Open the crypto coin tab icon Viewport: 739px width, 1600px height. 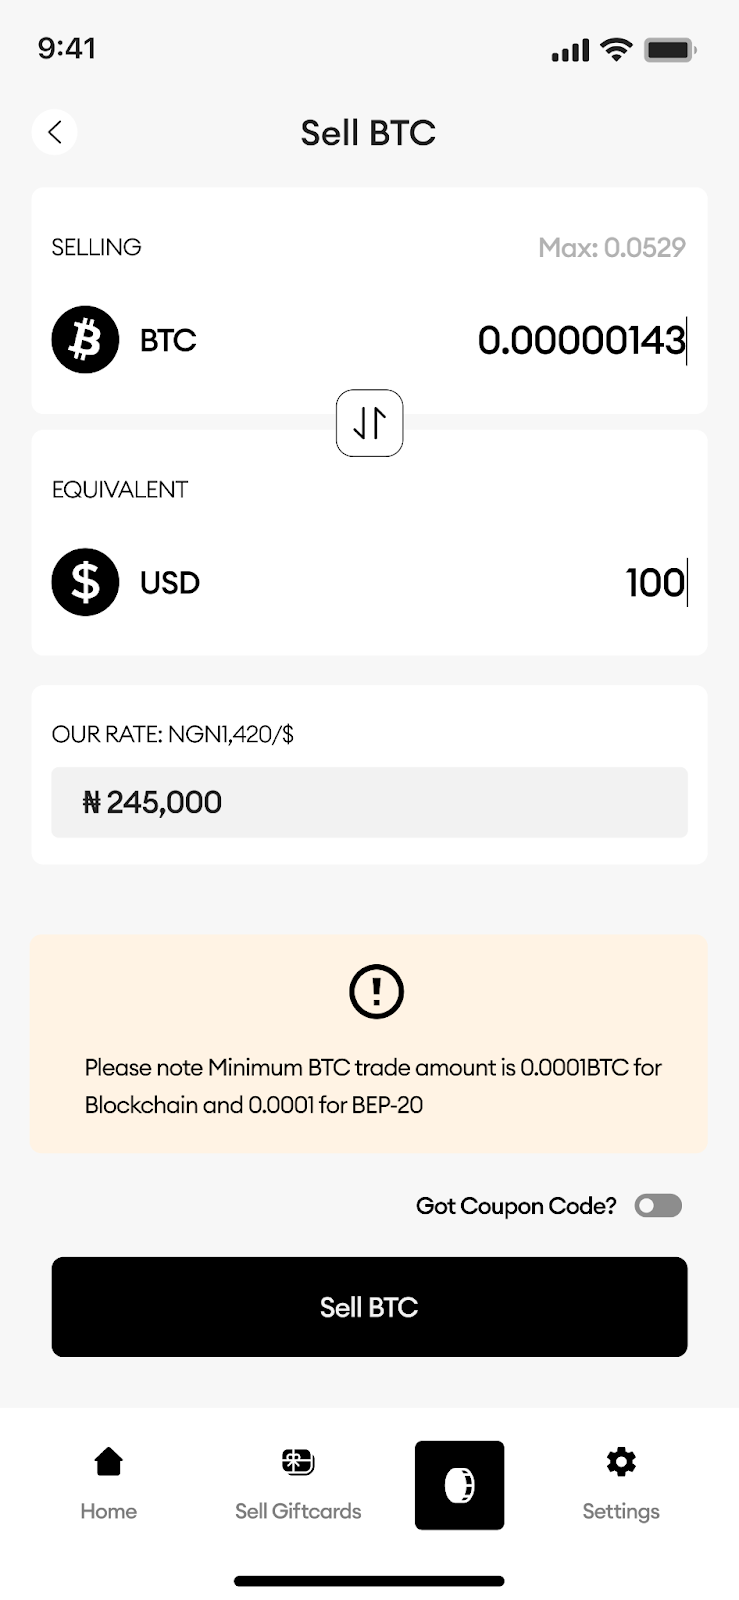pos(459,1485)
